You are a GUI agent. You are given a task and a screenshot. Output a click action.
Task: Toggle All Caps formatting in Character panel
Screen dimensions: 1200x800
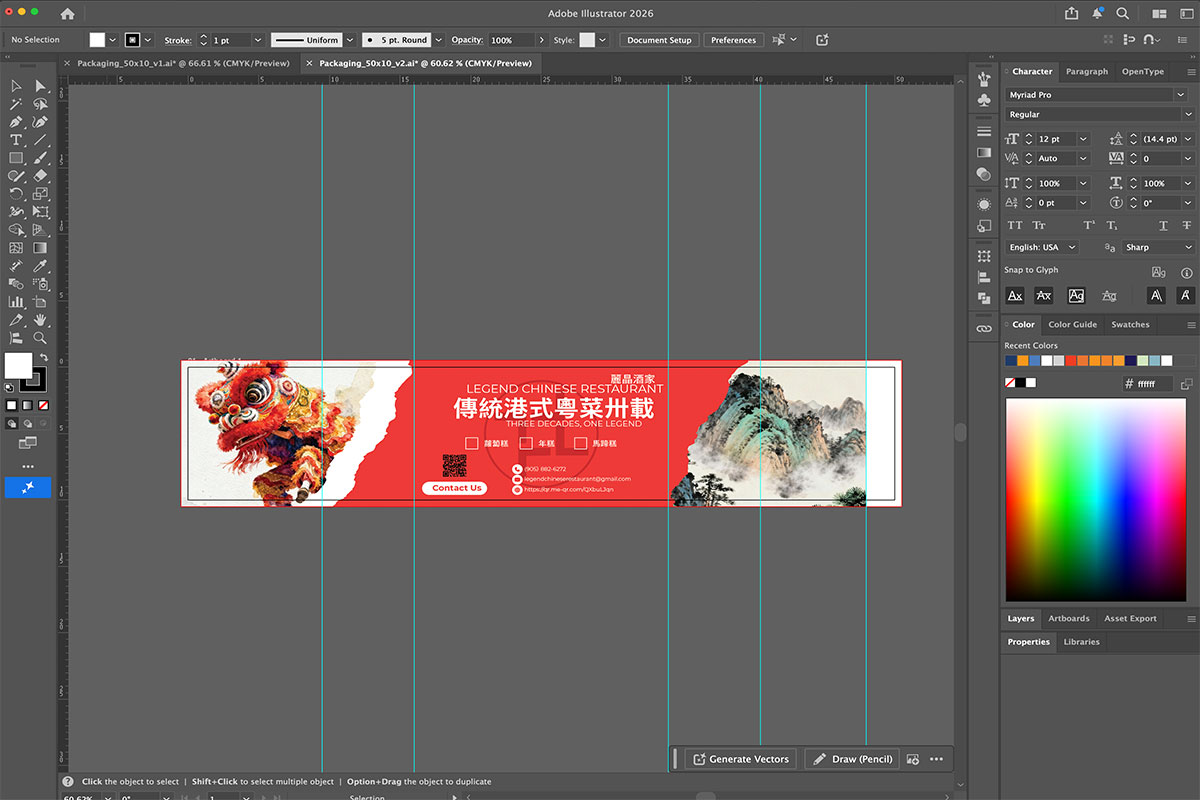point(1015,224)
